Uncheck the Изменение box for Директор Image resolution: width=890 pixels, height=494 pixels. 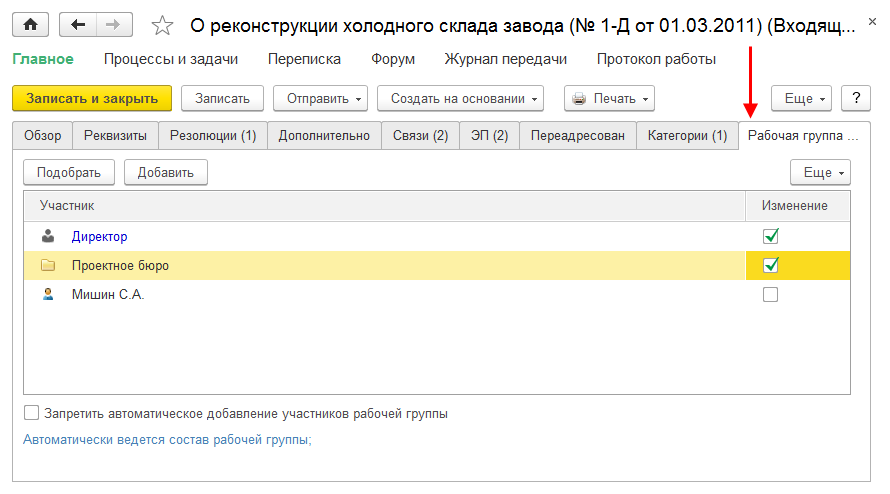coord(770,237)
